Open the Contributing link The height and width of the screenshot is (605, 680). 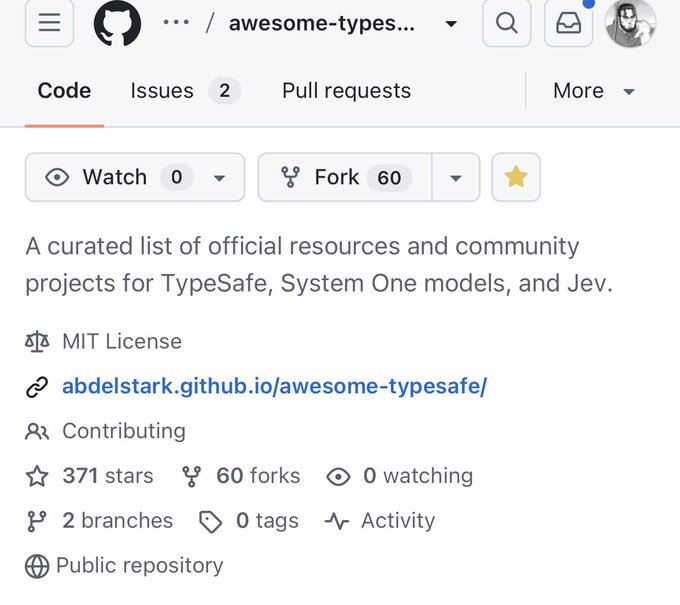click(124, 431)
